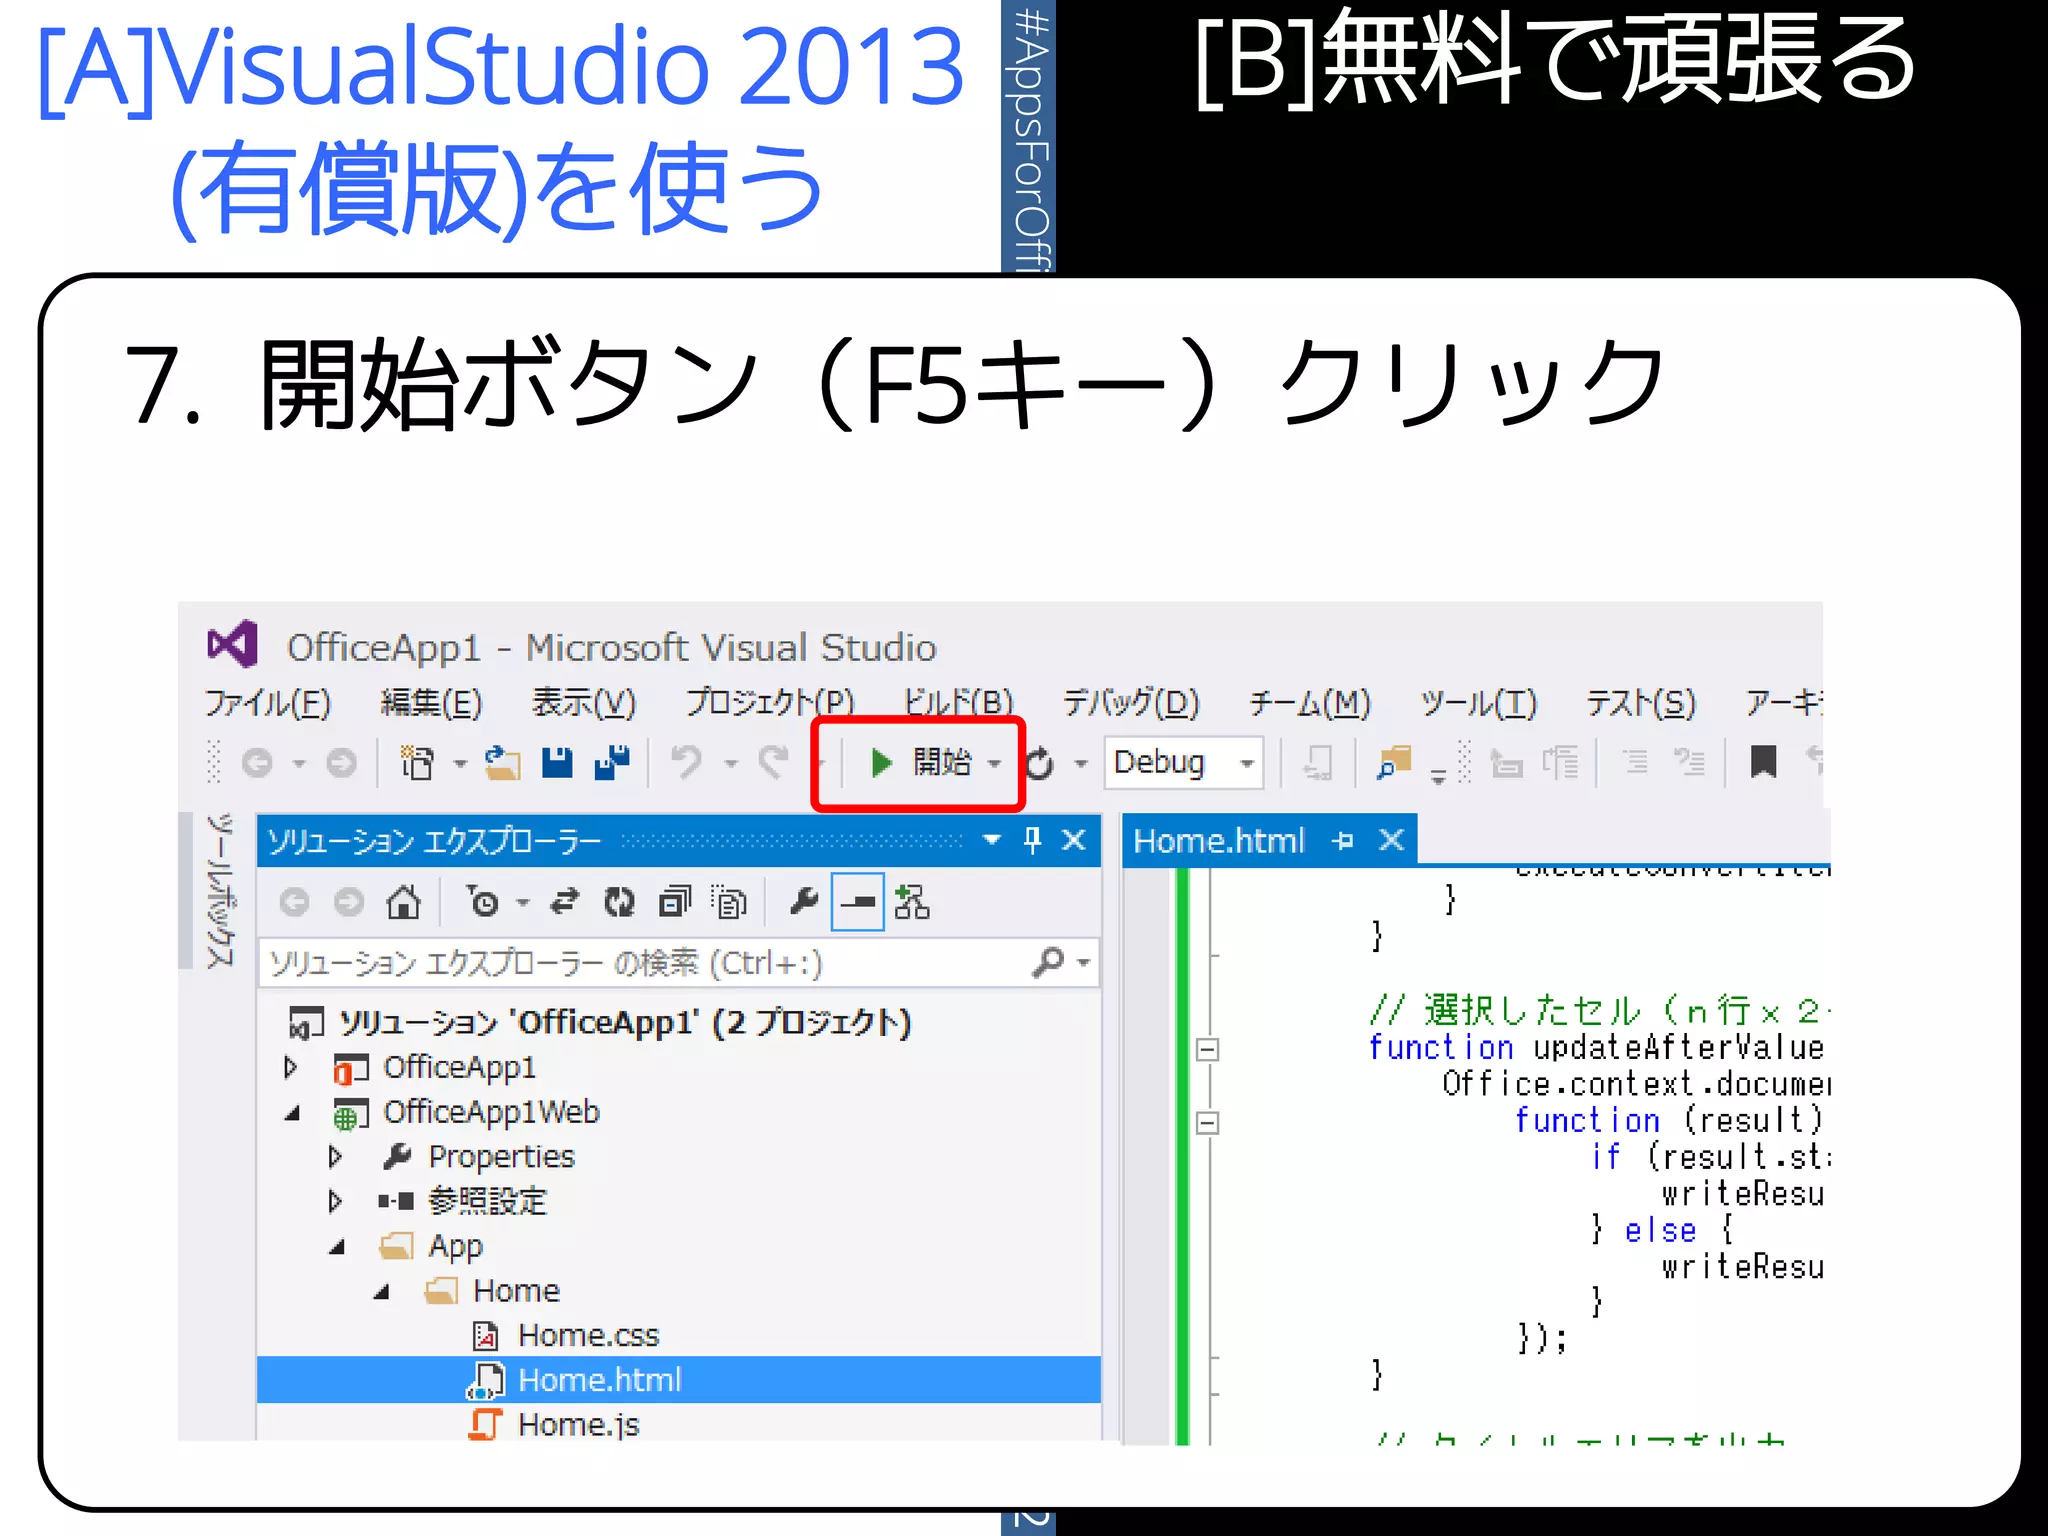Click the Bookmark toolbar icon
Viewport: 2048px width, 1536px height.
[x=1763, y=762]
